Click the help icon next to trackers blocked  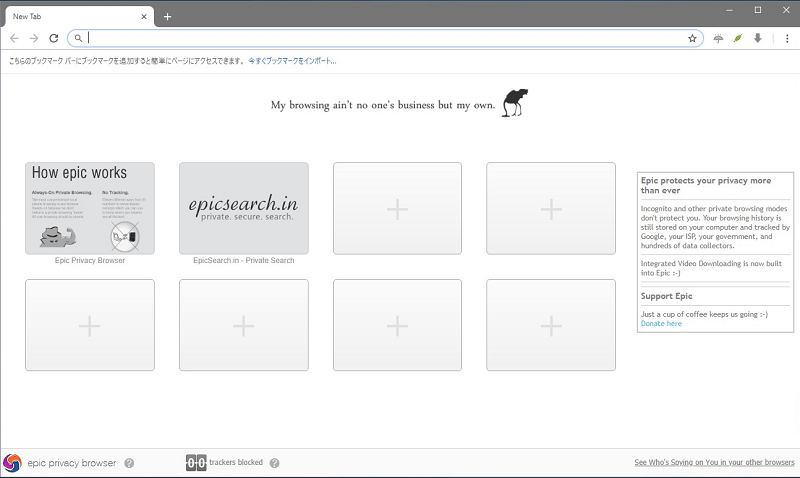coord(274,463)
